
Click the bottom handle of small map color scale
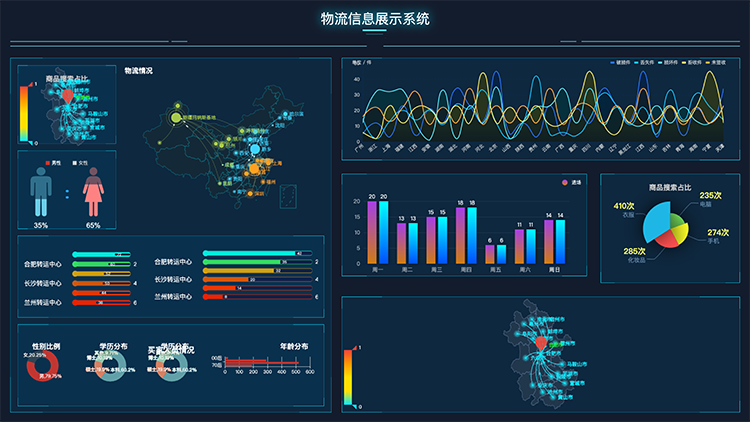tap(30, 143)
